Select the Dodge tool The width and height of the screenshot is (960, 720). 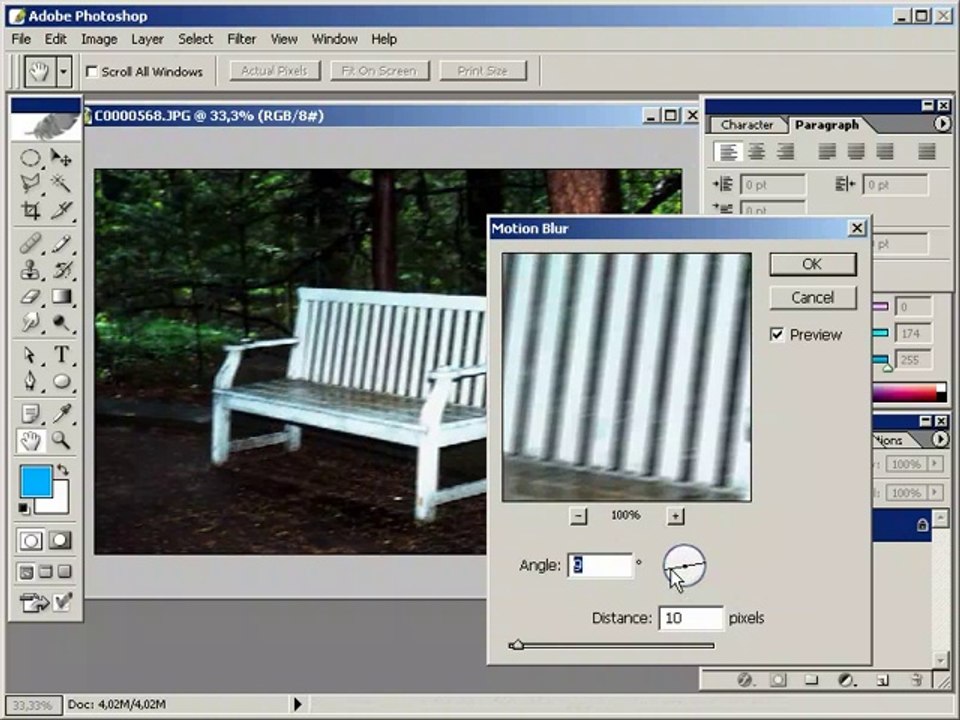coord(61,322)
